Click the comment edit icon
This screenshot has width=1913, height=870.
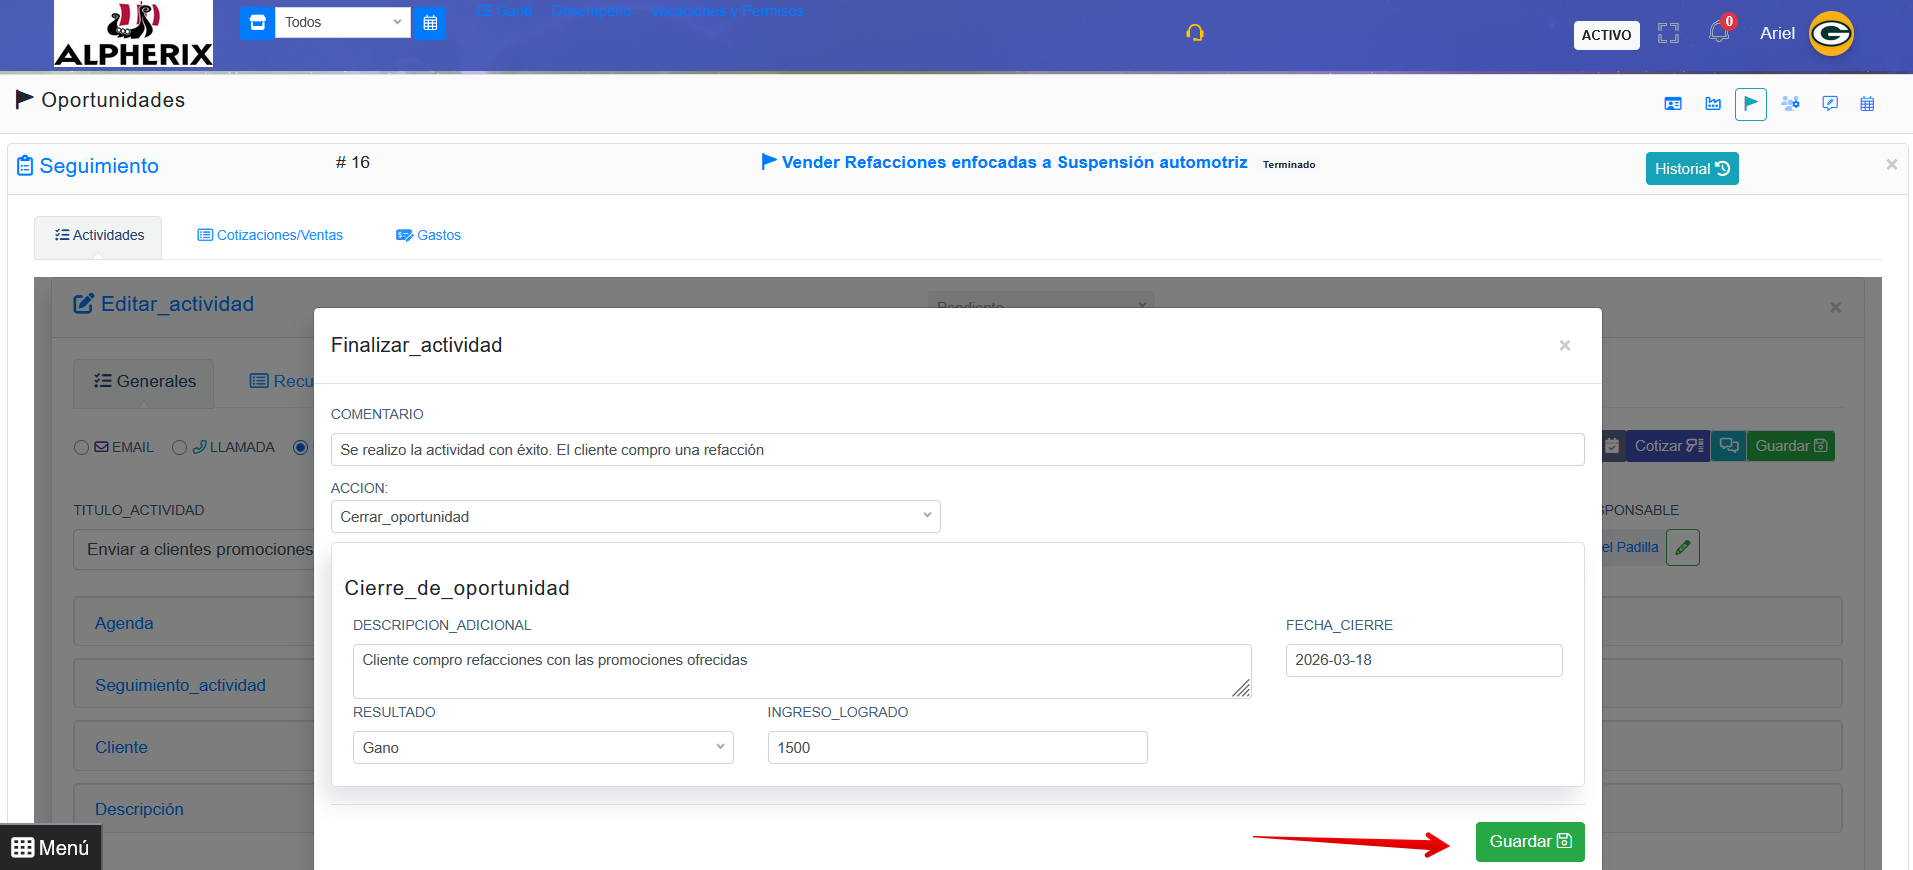pos(1830,104)
